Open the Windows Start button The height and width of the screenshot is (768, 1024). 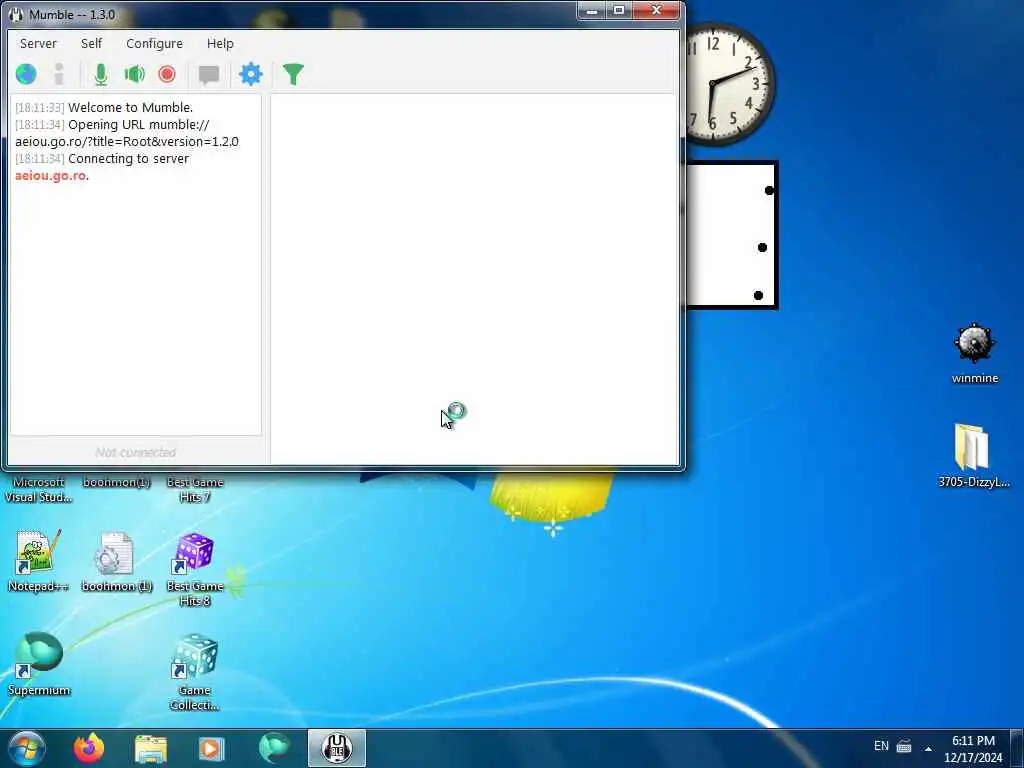tap(27, 748)
